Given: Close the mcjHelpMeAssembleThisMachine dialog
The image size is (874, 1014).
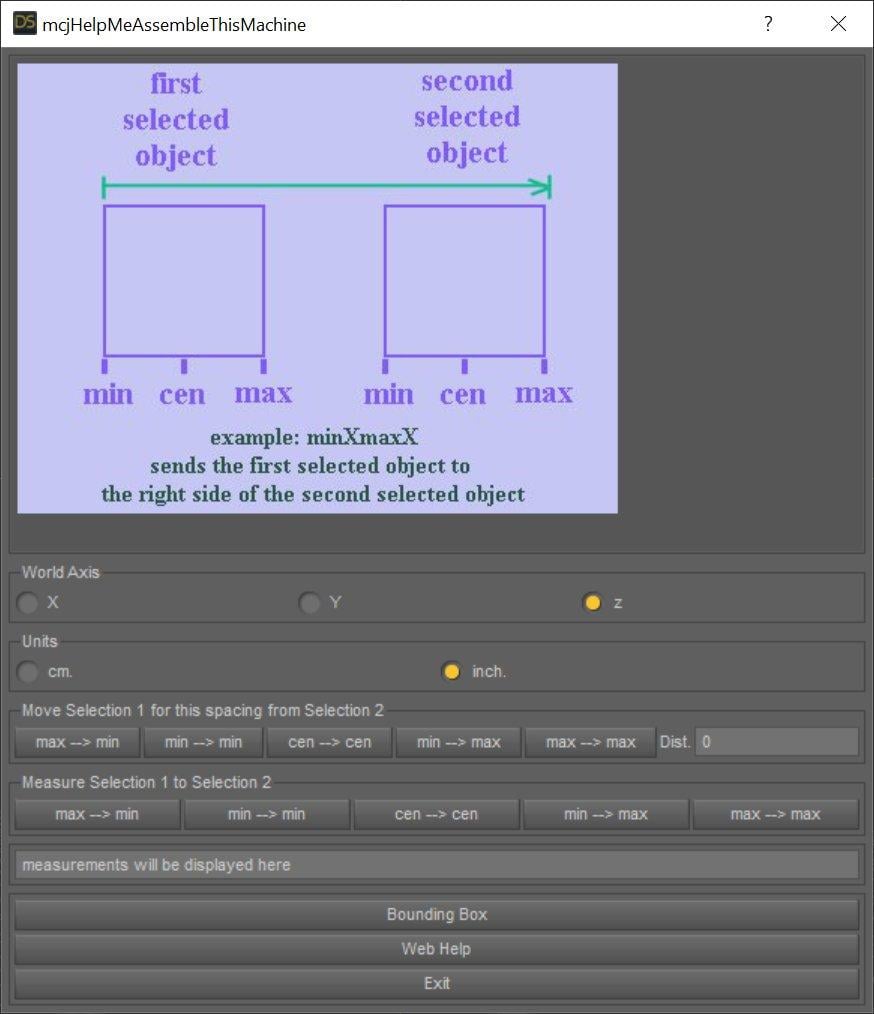Looking at the screenshot, I should [838, 24].
